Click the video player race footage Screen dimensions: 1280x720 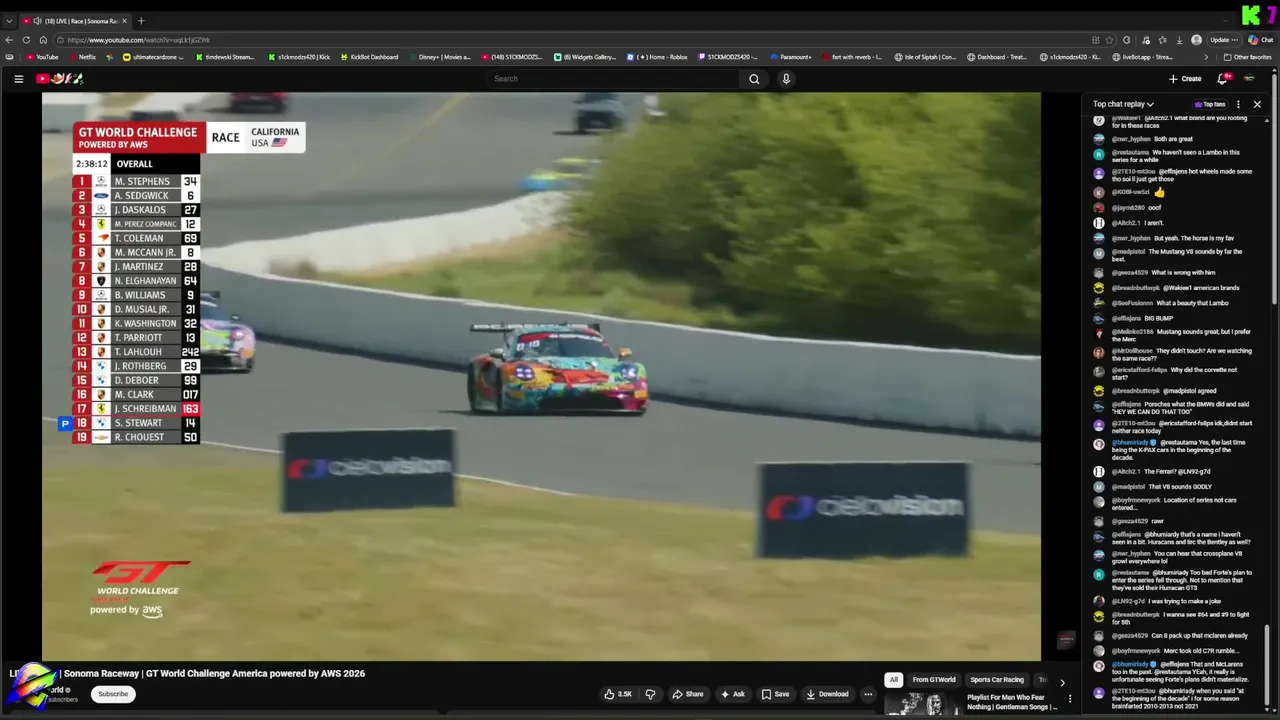coord(541,377)
